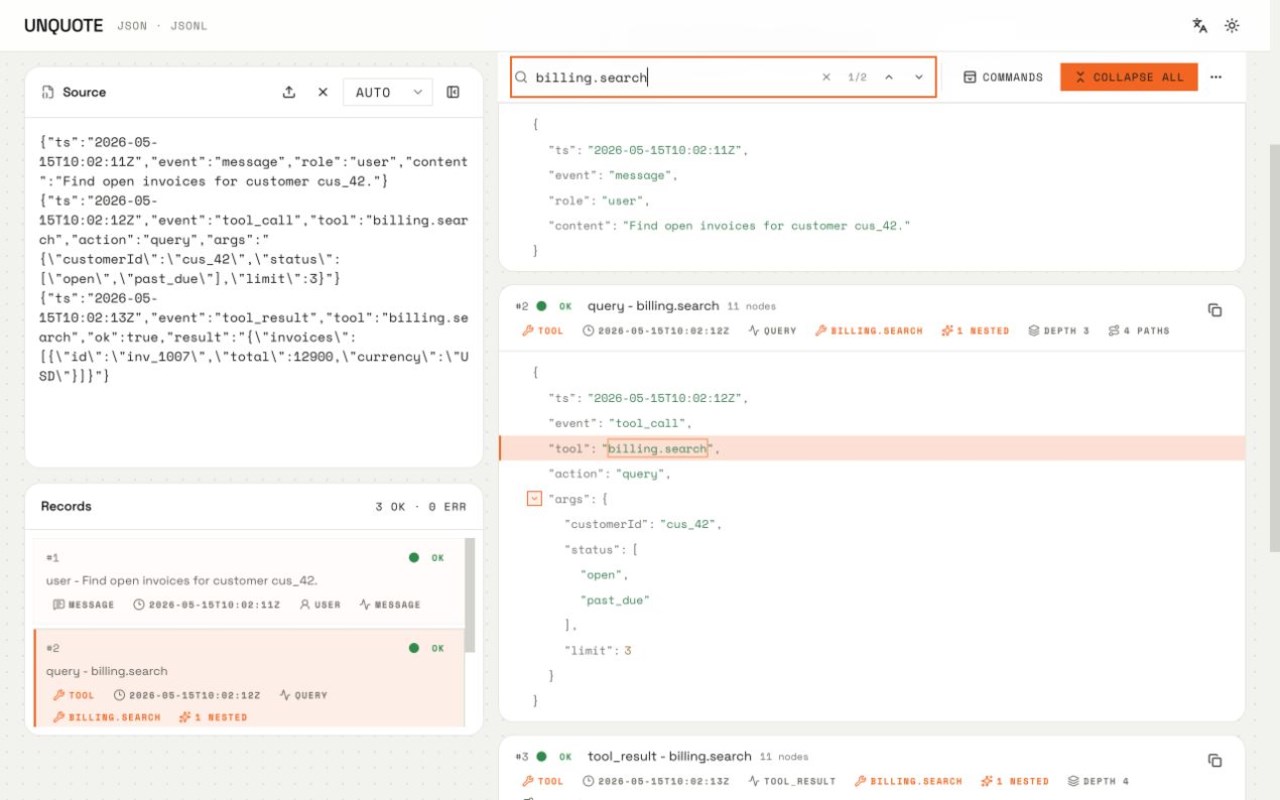Open the Commands palette
1280x800 pixels.
coord(1003,77)
